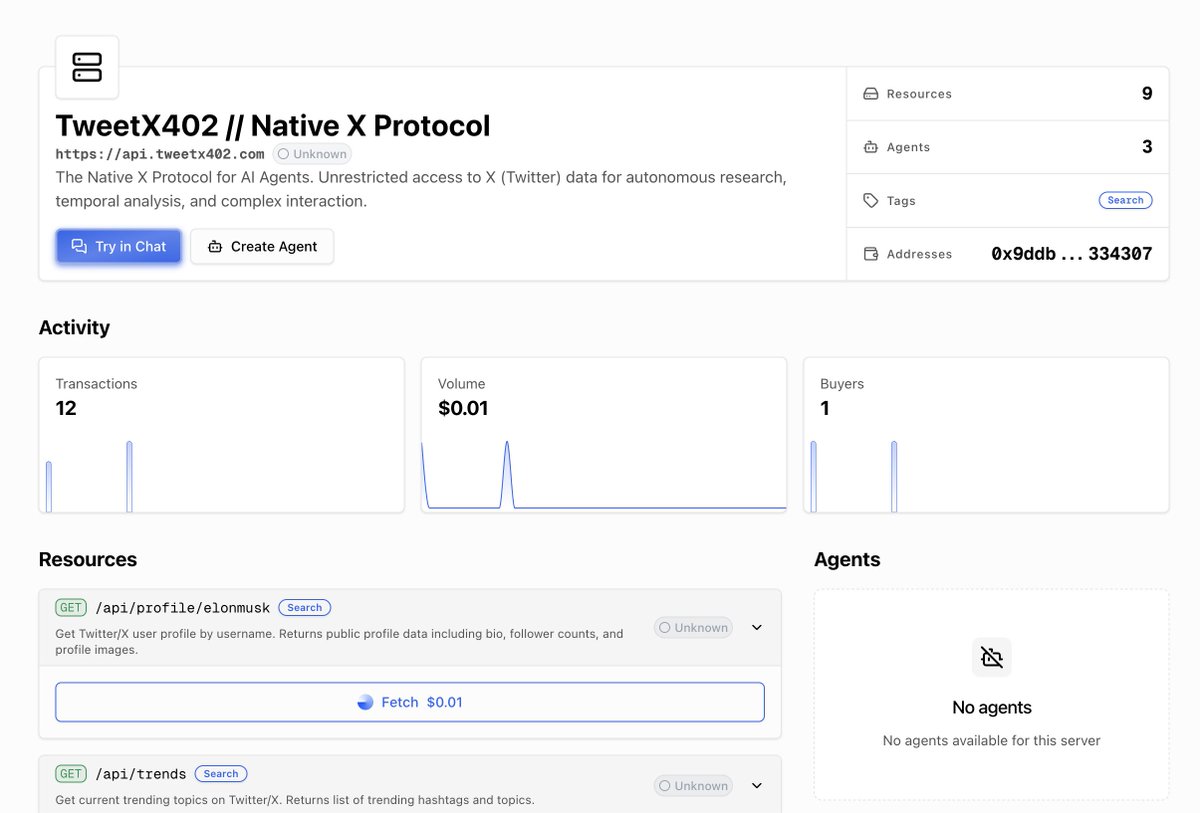
Task: Click the TweetX402 // Native X Protocol heading
Action: [x=273, y=125]
